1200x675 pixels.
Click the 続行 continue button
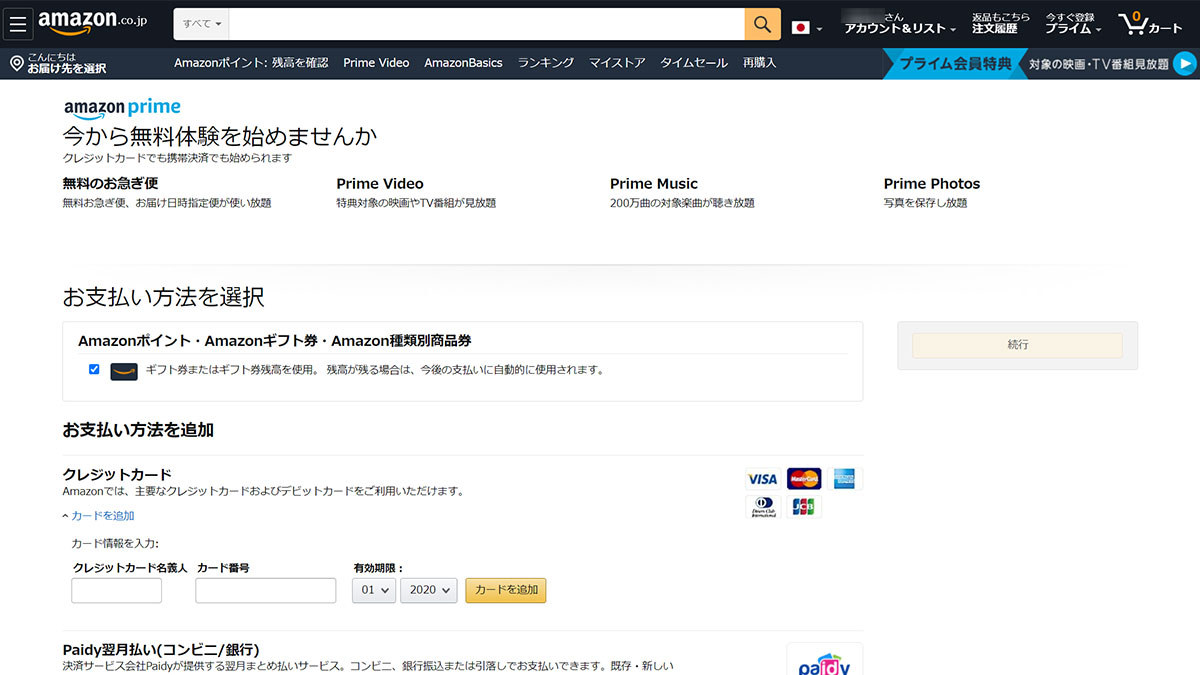1017,345
